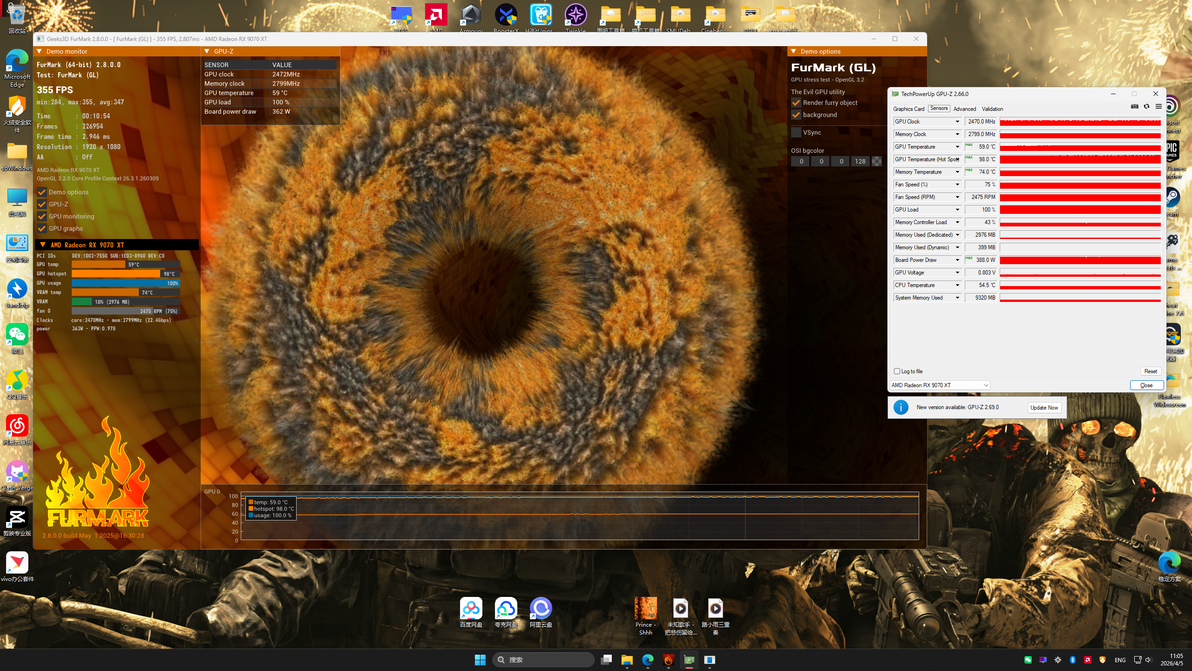The height and width of the screenshot is (671, 1192).
Task: Switch to GPU-Z in the taskbar
Action: [x=689, y=660]
